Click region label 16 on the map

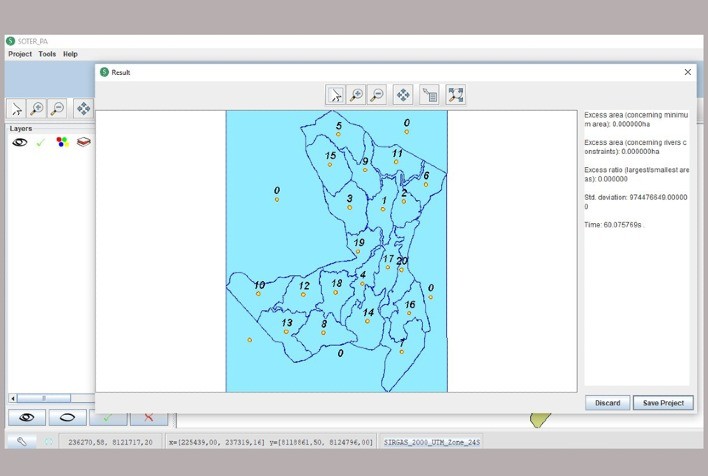pyautogui.click(x=410, y=304)
